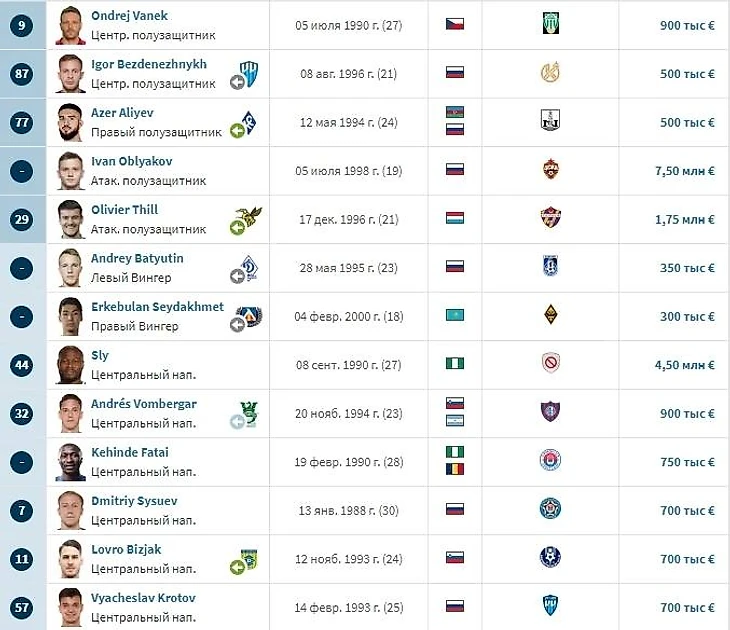Click the red banned-sign icon in Sly's row
Image resolution: width=730 pixels, height=630 pixels.
click(x=549, y=364)
